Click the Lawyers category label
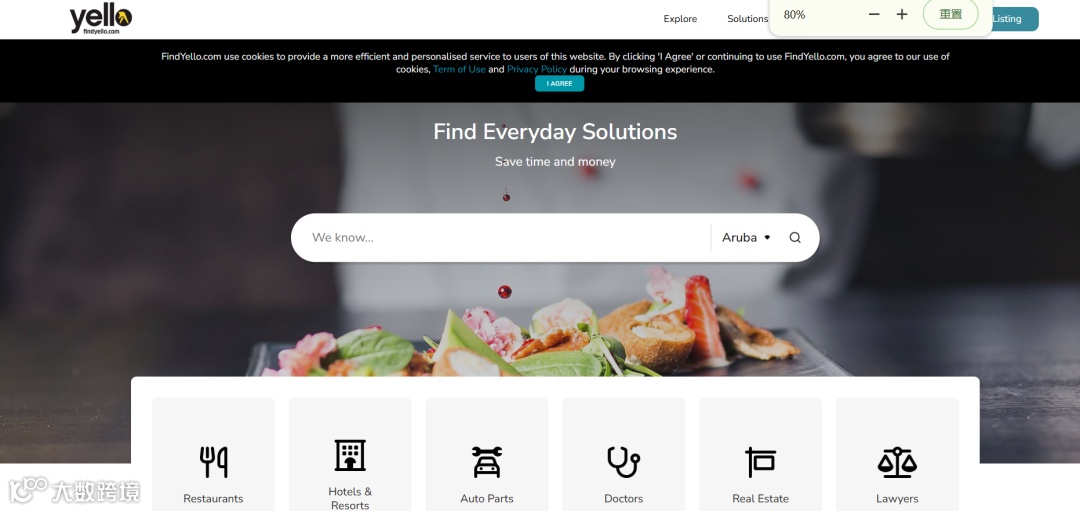 point(897,499)
